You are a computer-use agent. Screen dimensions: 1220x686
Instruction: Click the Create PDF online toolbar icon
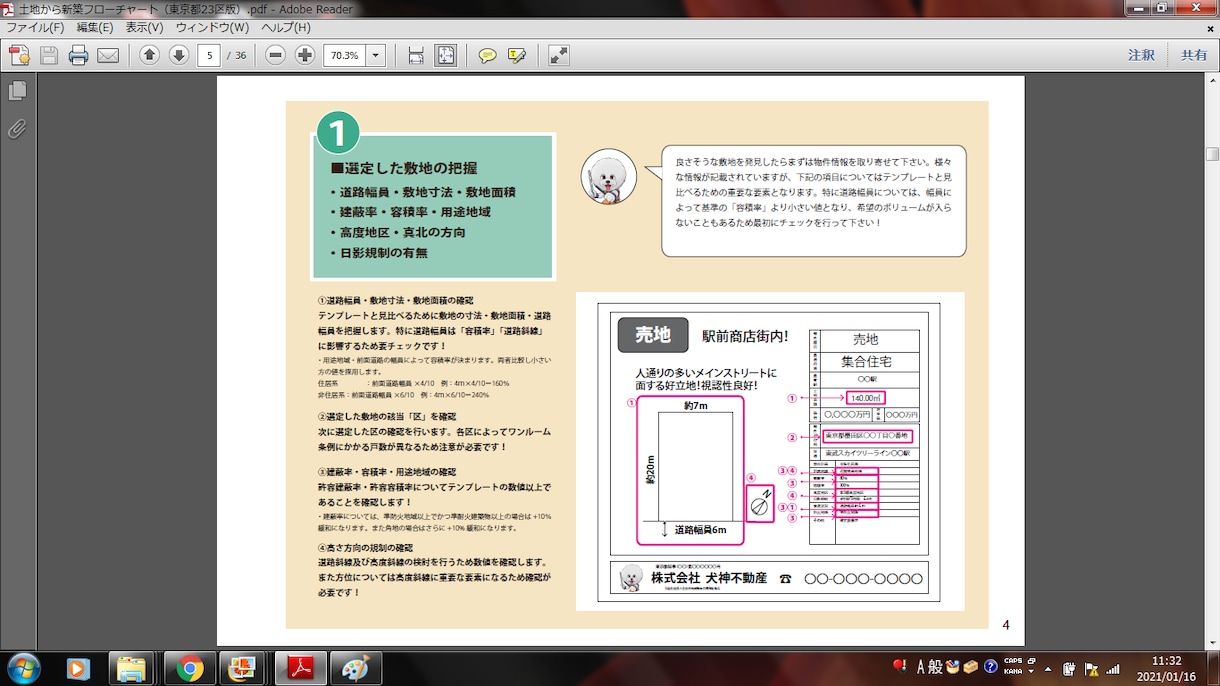pos(19,55)
